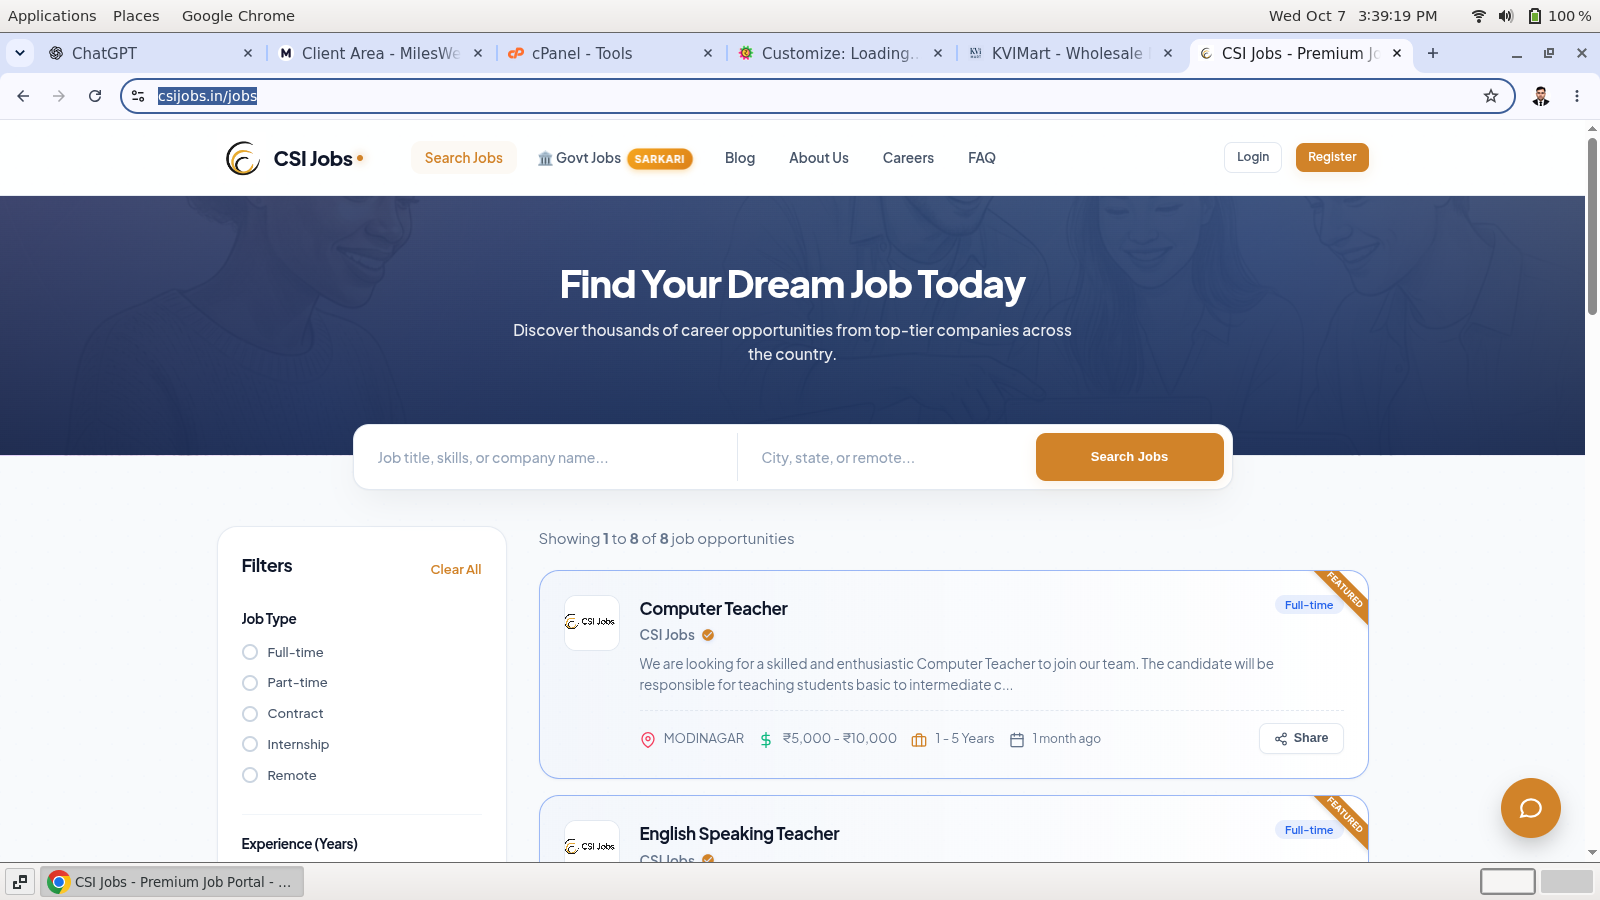Image resolution: width=1600 pixels, height=900 pixels.
Task: Switch to the Client Area - MilesWeb tab
Action: click(x=380, y=53)
